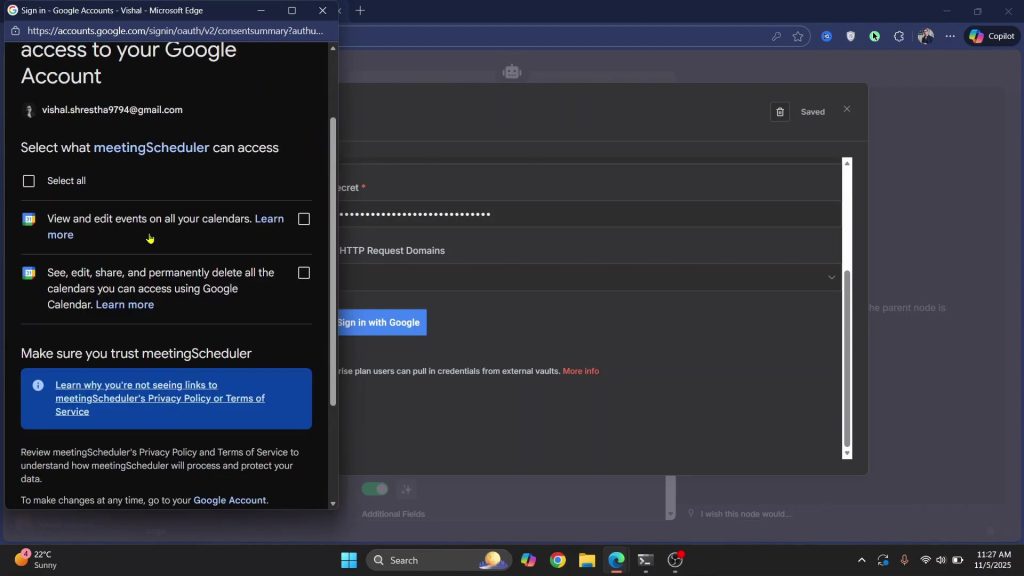Tick the permanently delete calendars permission checkbox
Viewport: 1024px width, 576px height.
point(304,273)
